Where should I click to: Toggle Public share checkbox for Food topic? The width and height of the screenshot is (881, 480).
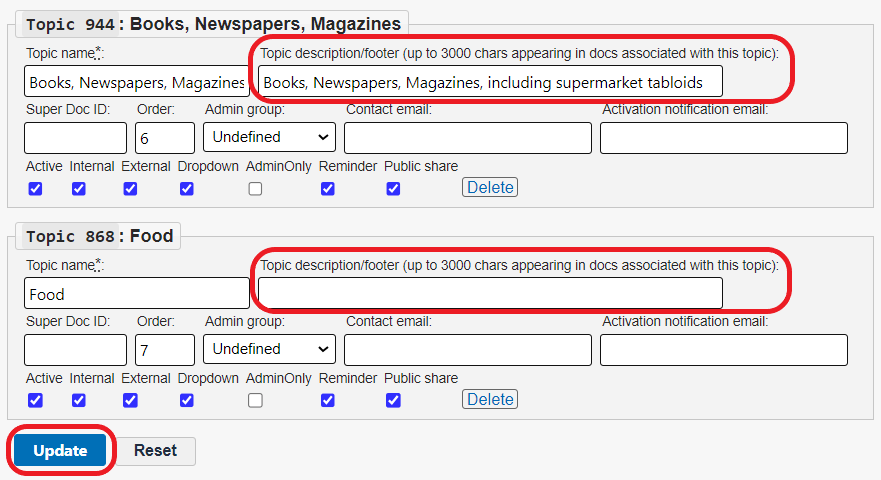coord(393,400)
